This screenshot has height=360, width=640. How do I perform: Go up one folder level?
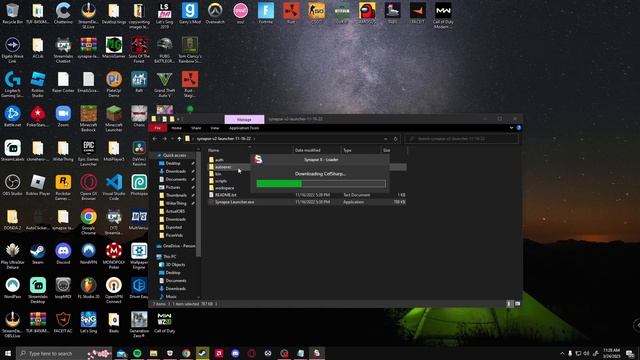[179, 139]
